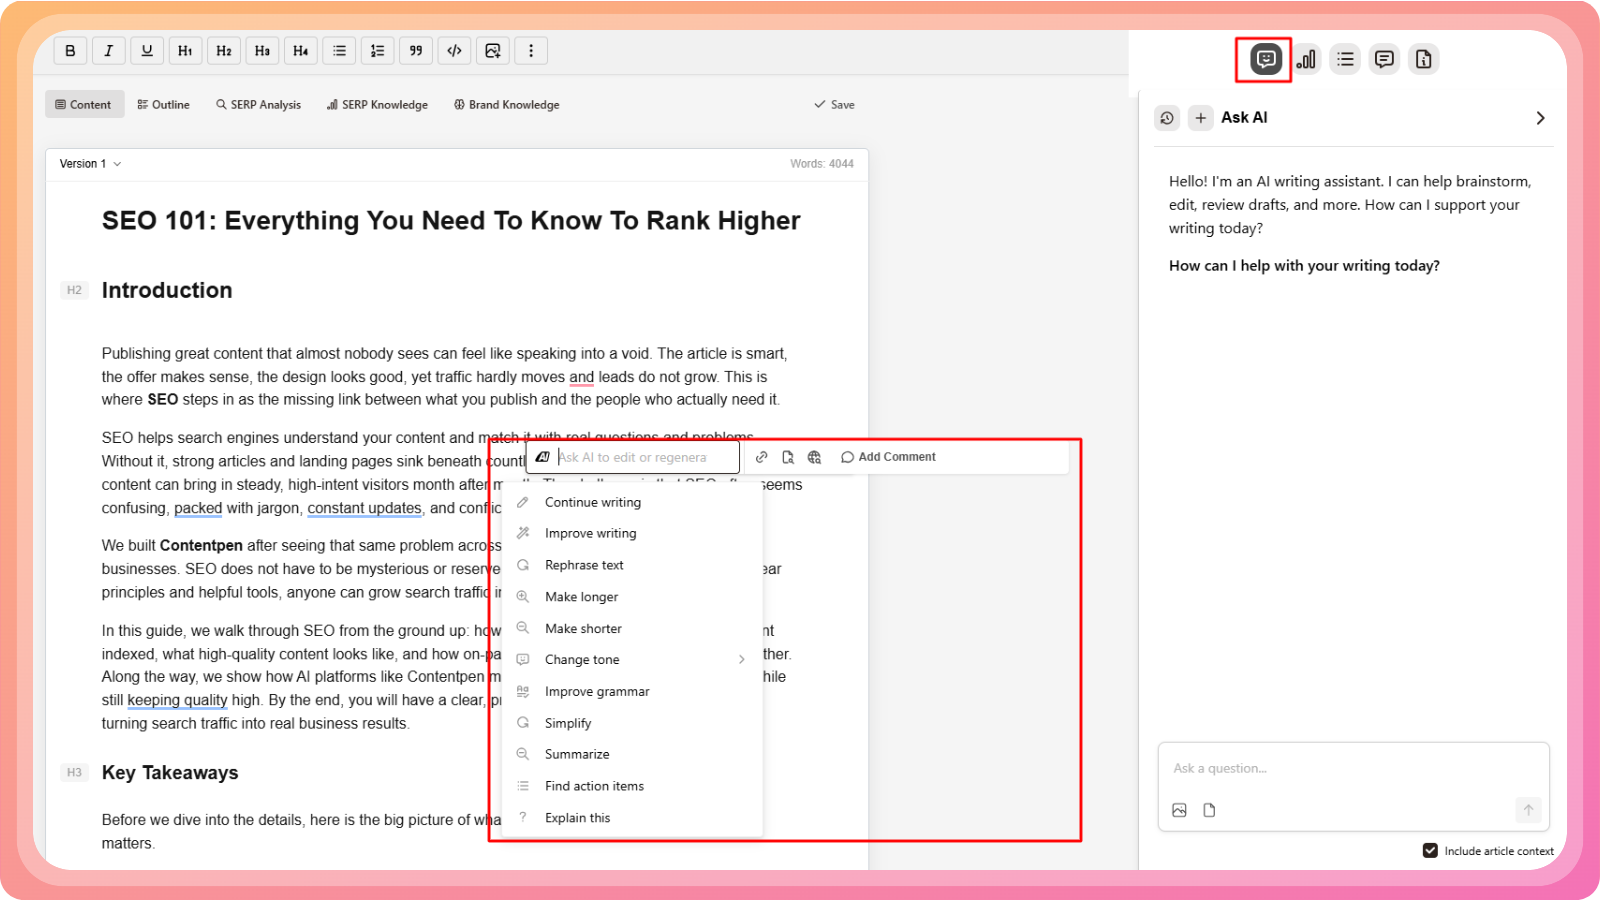Toggle the numbered list format

tap(377, 51)
